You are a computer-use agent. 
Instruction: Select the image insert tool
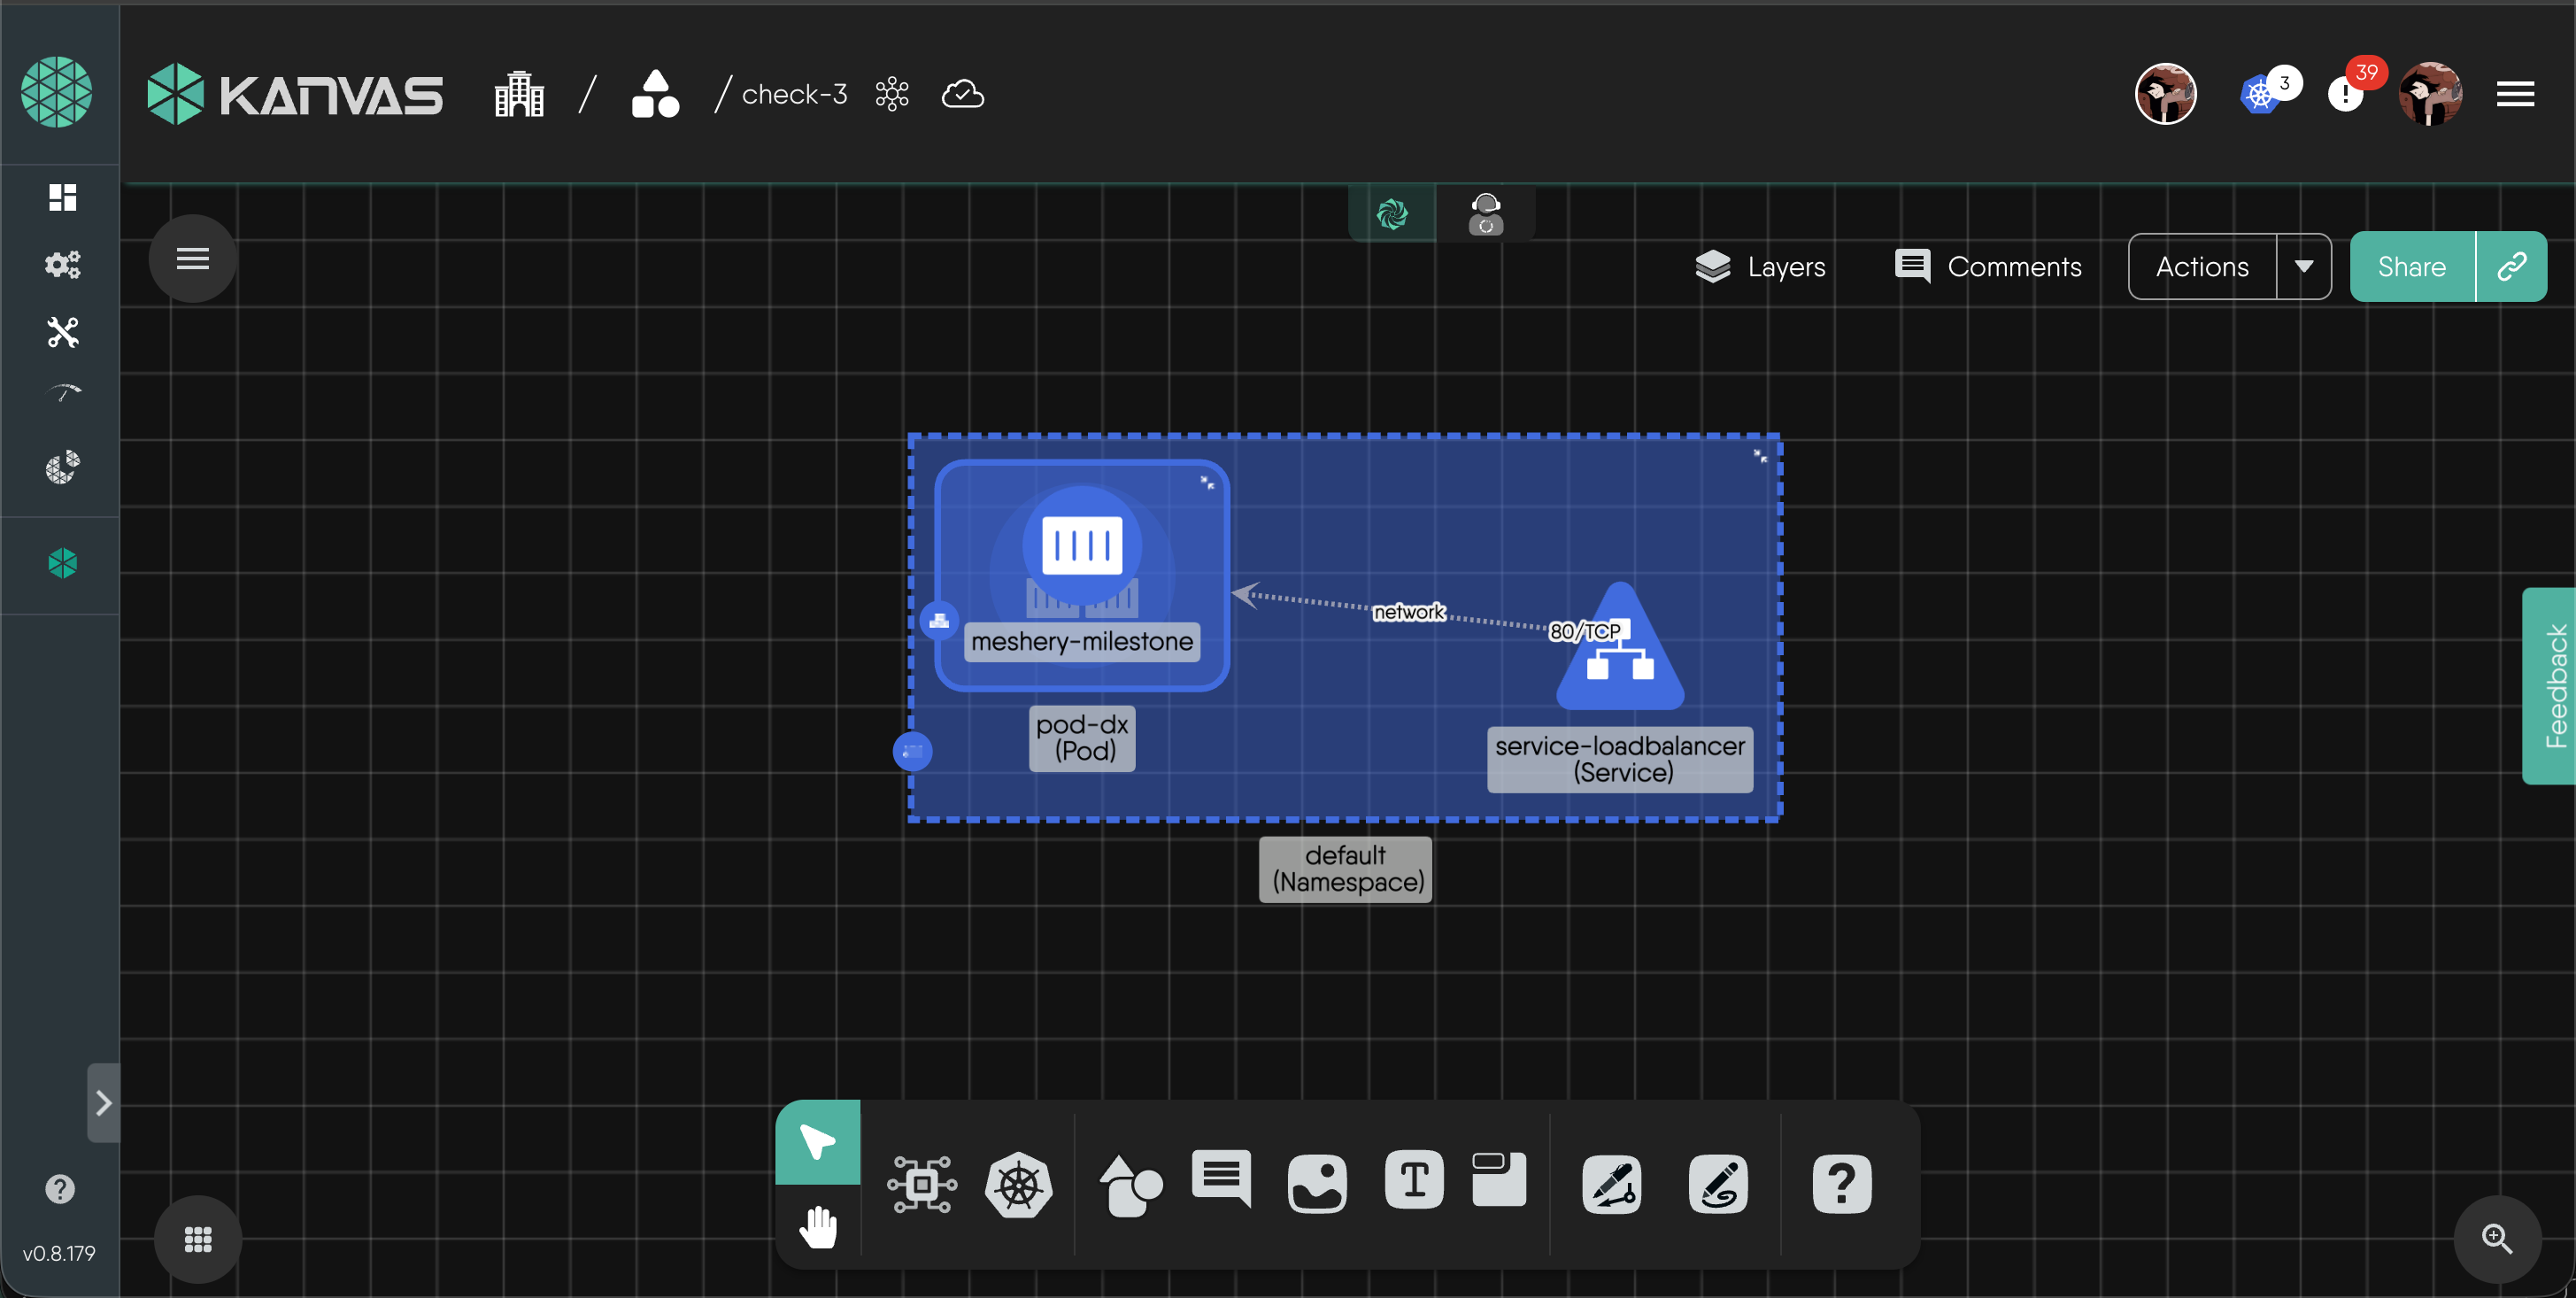[1317, 1185]
